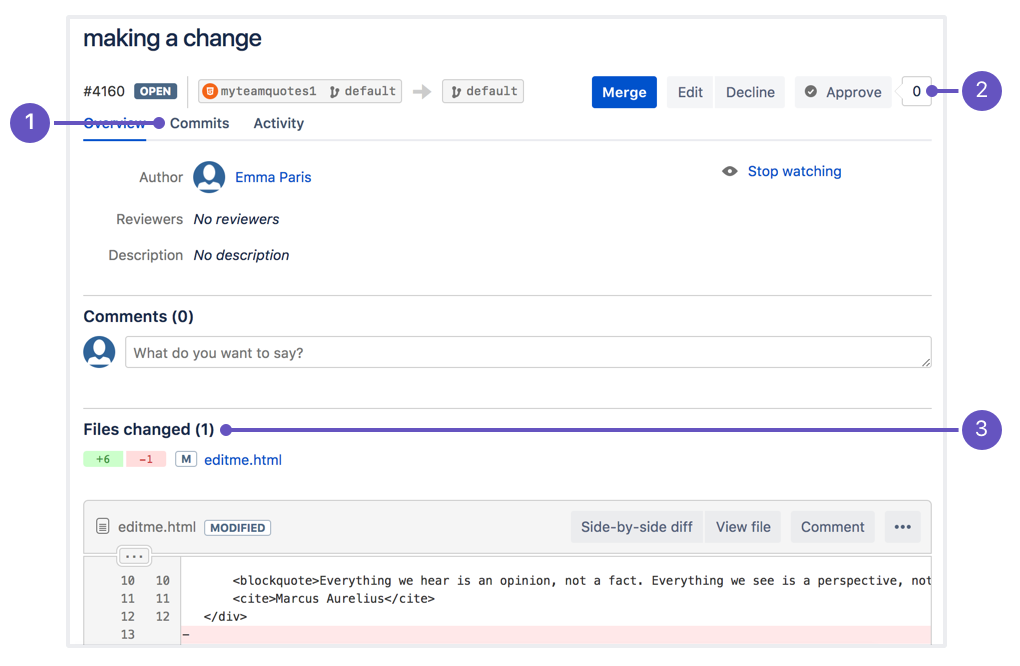Screen dimensions: 1020x666
Task: Click the branch icon on myteamquotes1
Action: 336,90
